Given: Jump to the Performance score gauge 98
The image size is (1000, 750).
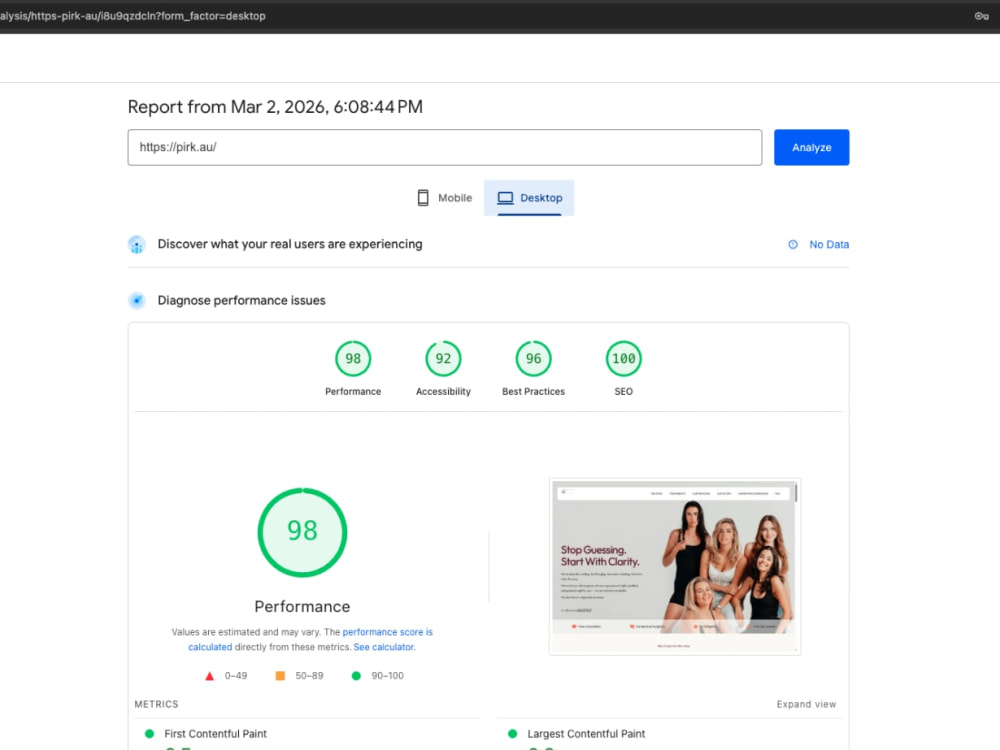Looking at the screenshot, I should point(353,358).
